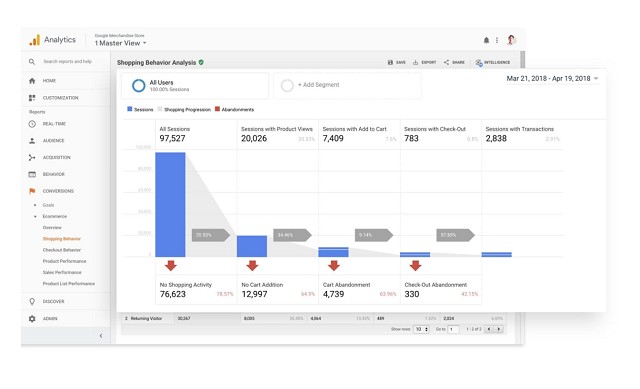Click the Search reports and help field
The image size is (640, 389).
point(68,62)
